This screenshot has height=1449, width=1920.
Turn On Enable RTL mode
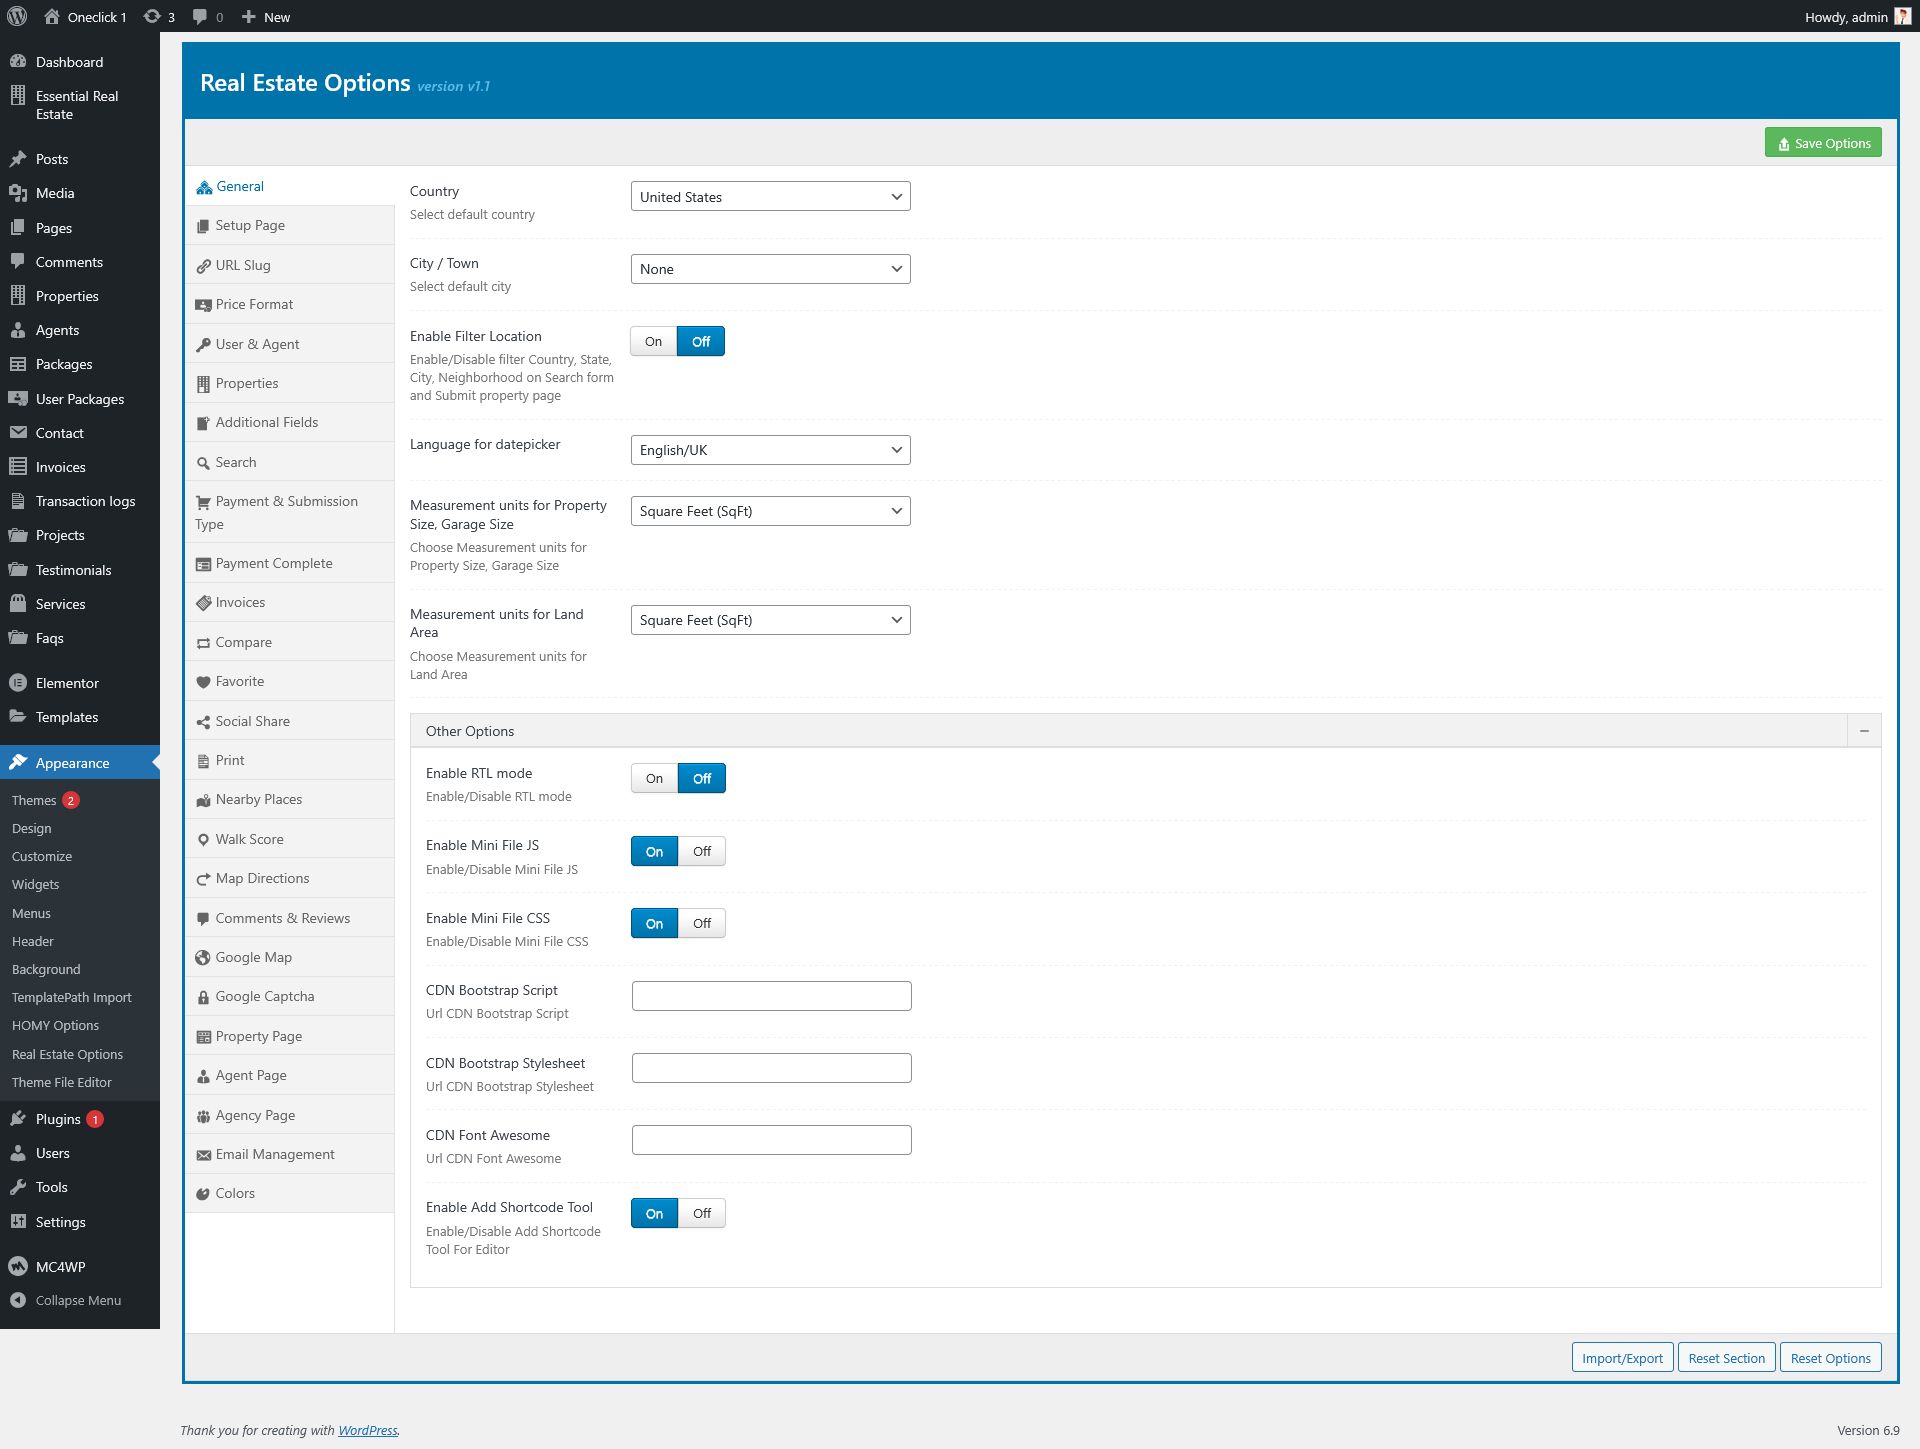point(654,778)
